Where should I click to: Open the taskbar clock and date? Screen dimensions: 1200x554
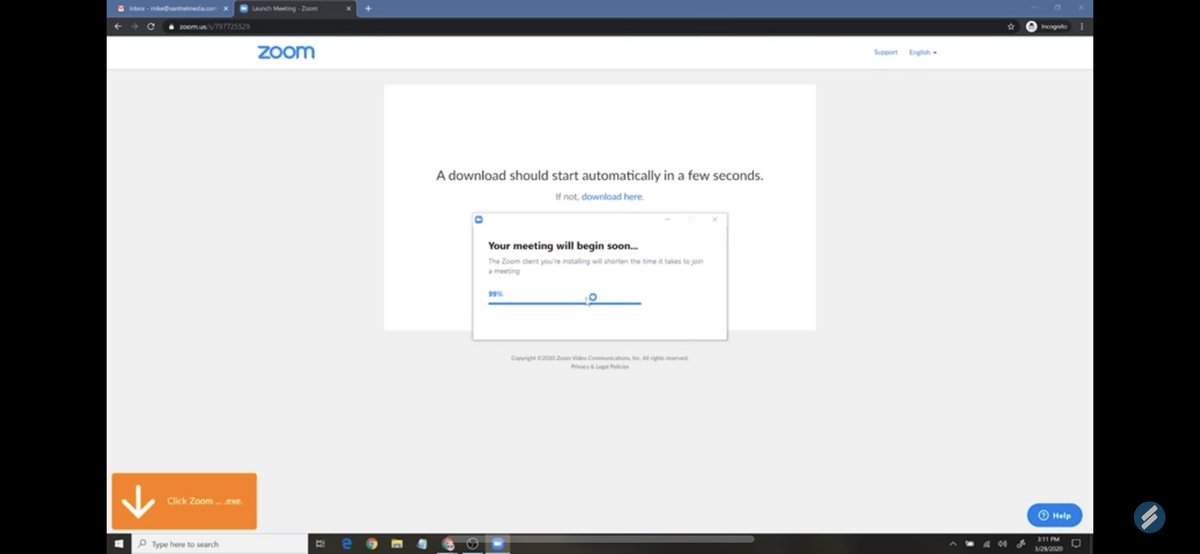pos(1048,544)
